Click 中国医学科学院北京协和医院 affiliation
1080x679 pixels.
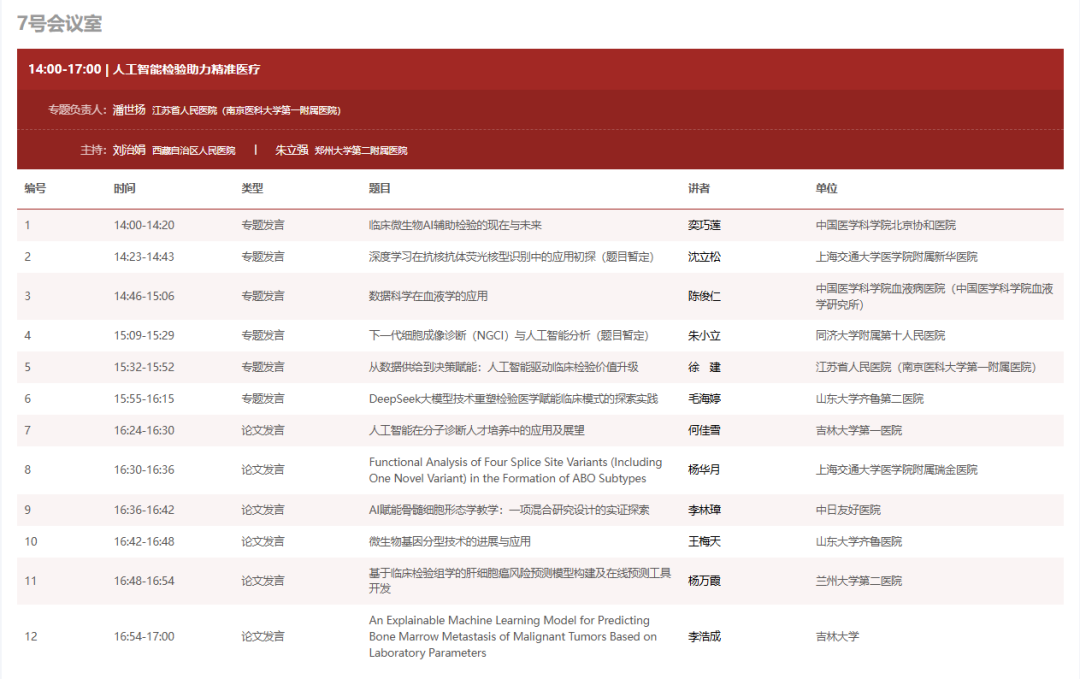(886, 225)
